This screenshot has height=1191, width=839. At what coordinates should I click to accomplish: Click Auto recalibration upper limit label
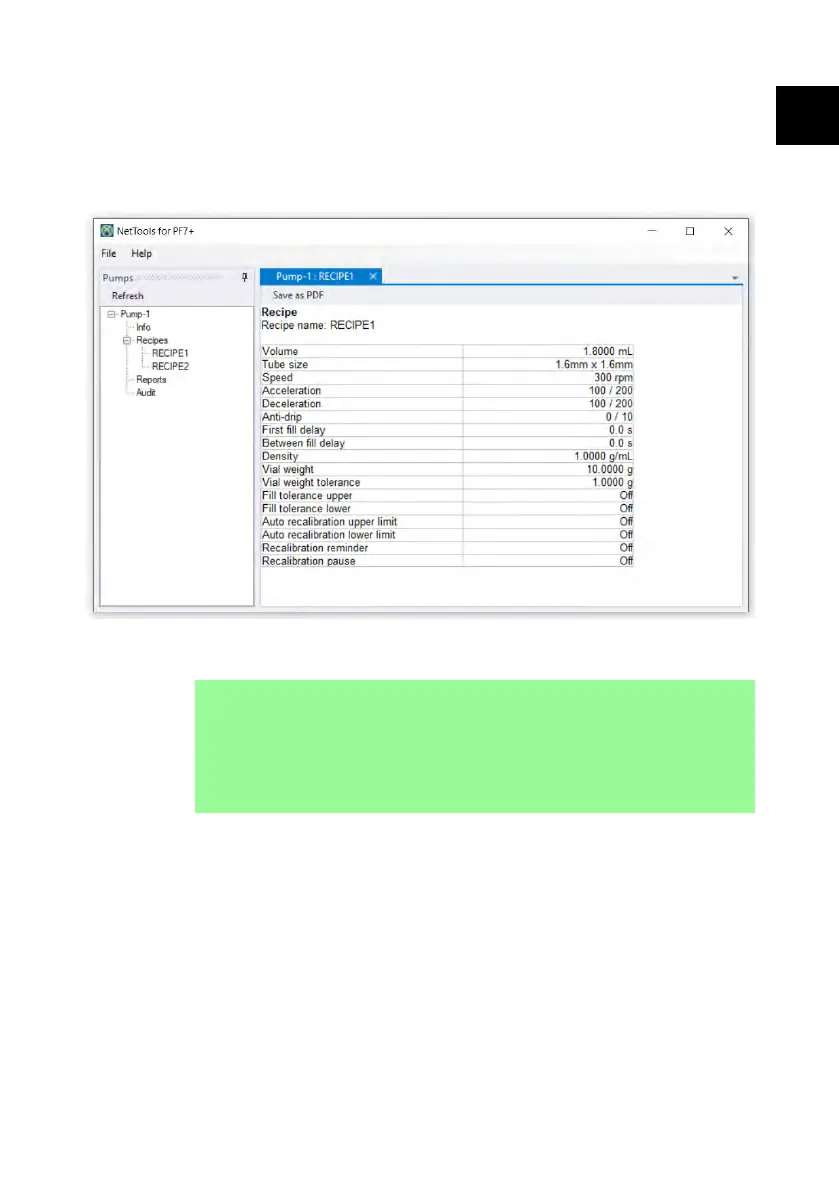330,522
